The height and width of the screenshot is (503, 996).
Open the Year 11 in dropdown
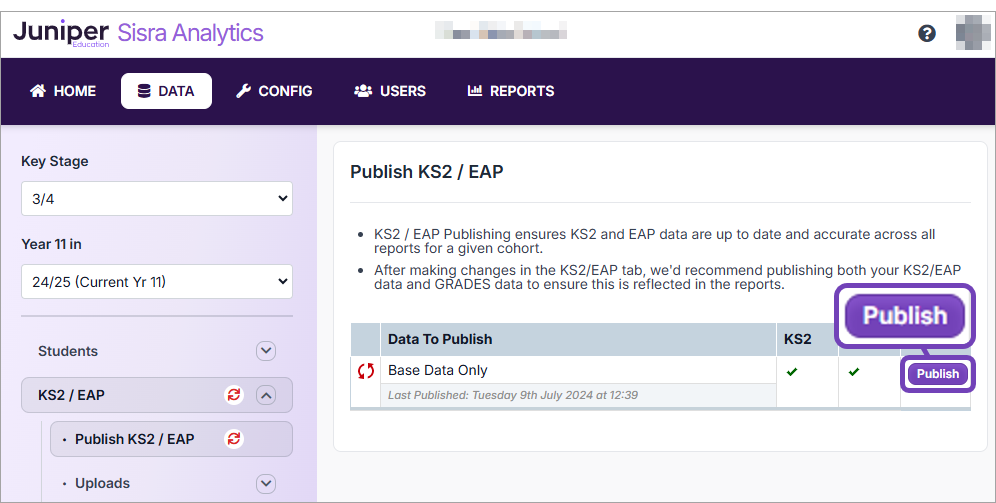(156, 282)
